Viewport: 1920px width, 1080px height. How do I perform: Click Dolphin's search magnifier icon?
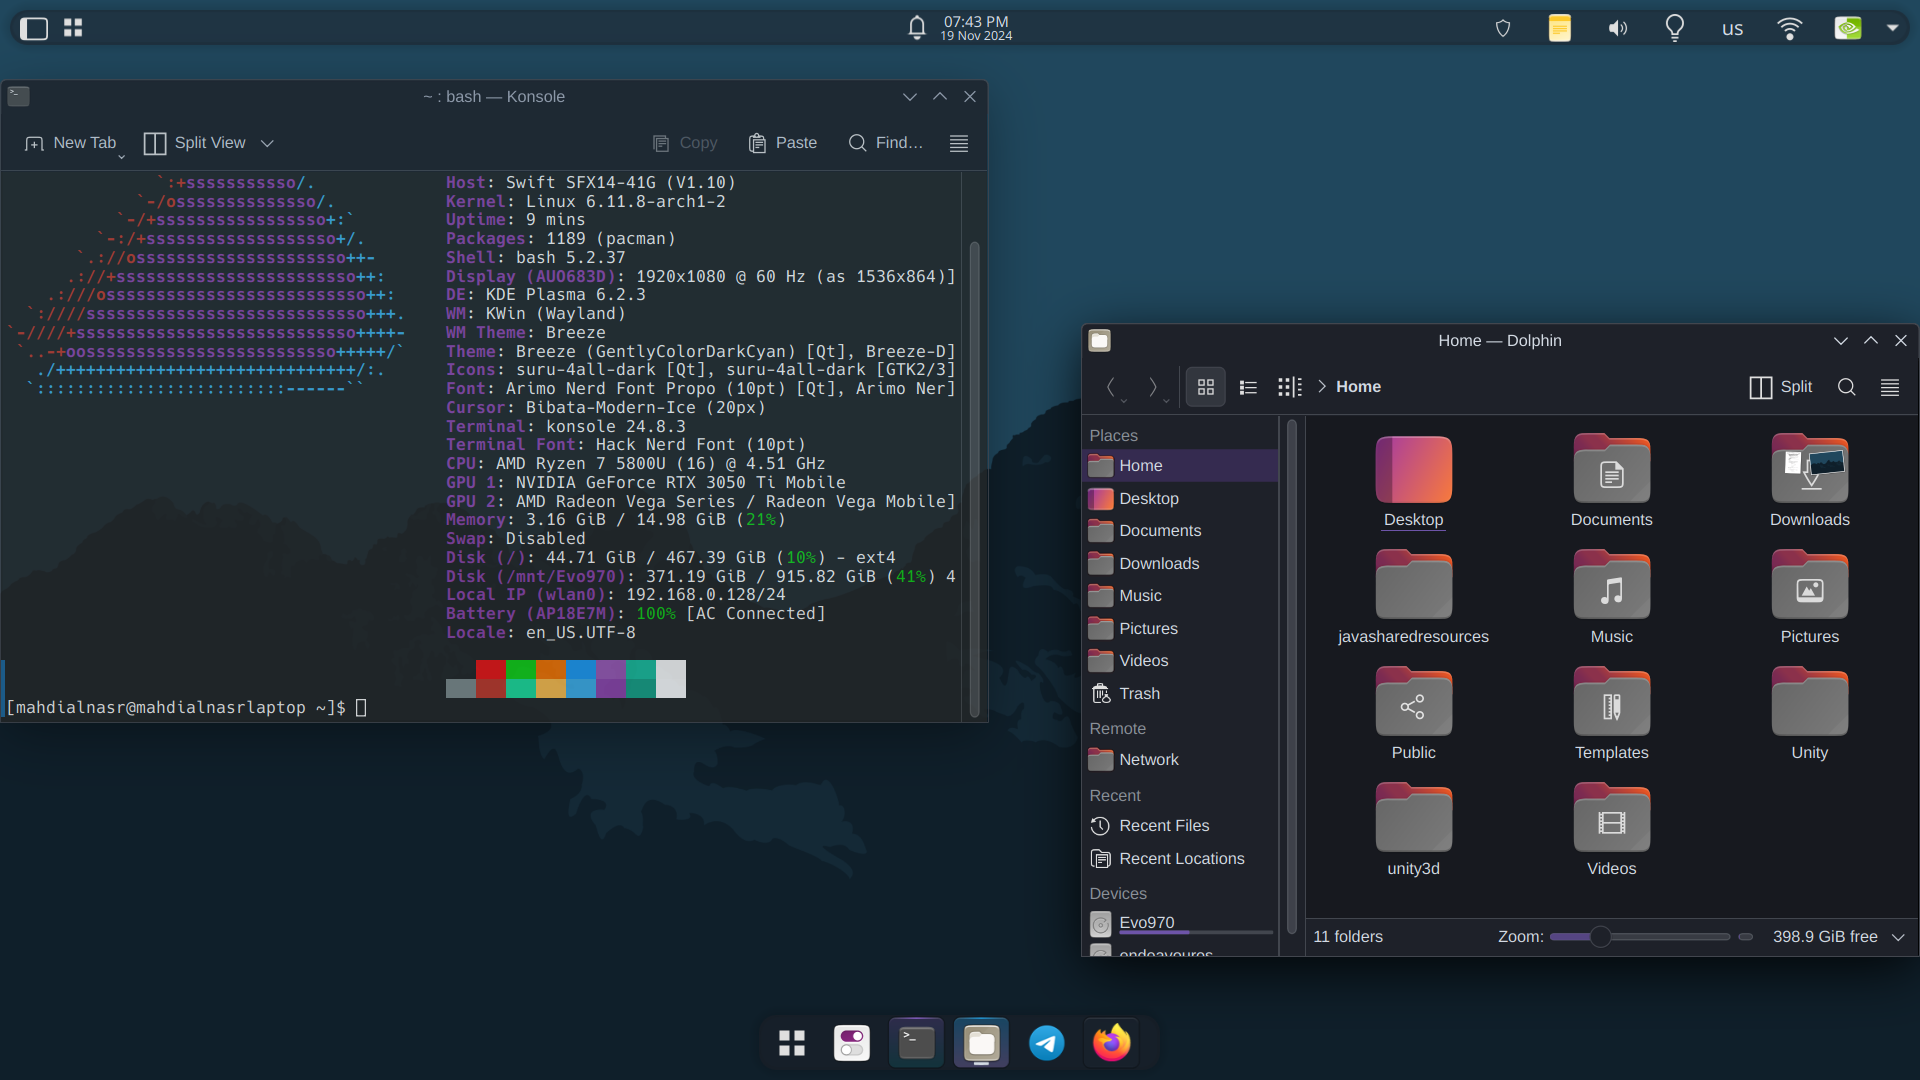[x=1846, y=387]
